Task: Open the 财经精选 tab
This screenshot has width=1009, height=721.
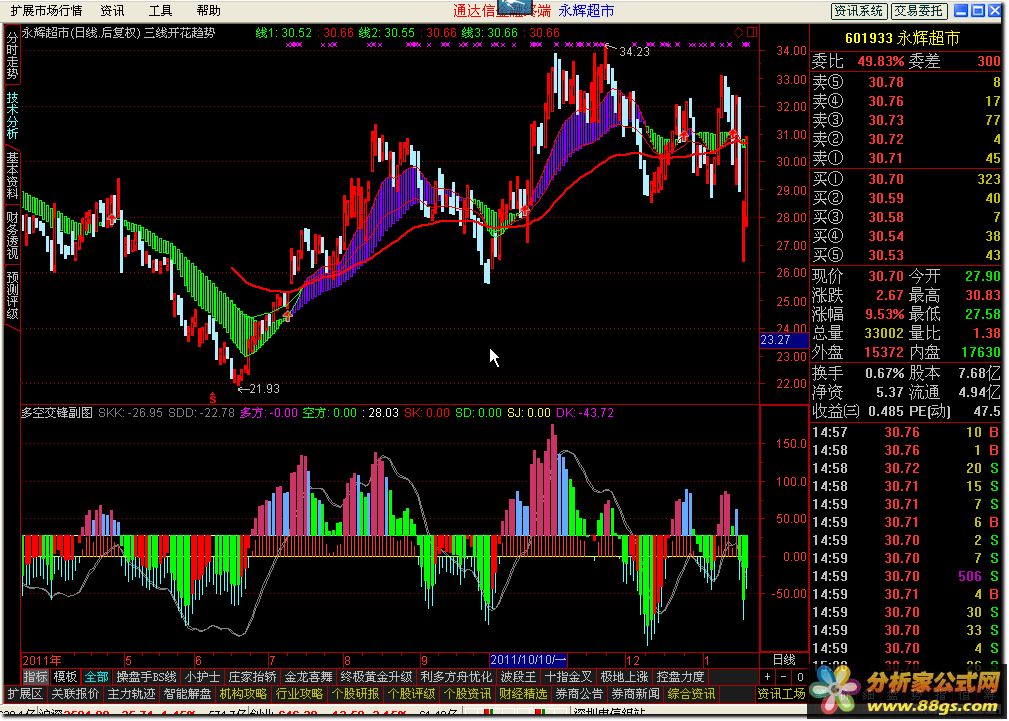Action: [523, 694]
